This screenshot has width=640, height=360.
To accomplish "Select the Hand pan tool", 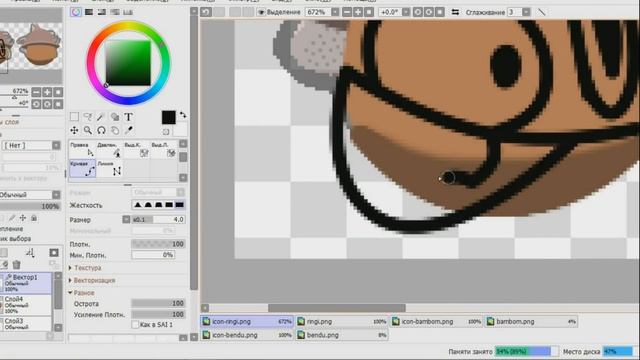I will coord(115,131).
